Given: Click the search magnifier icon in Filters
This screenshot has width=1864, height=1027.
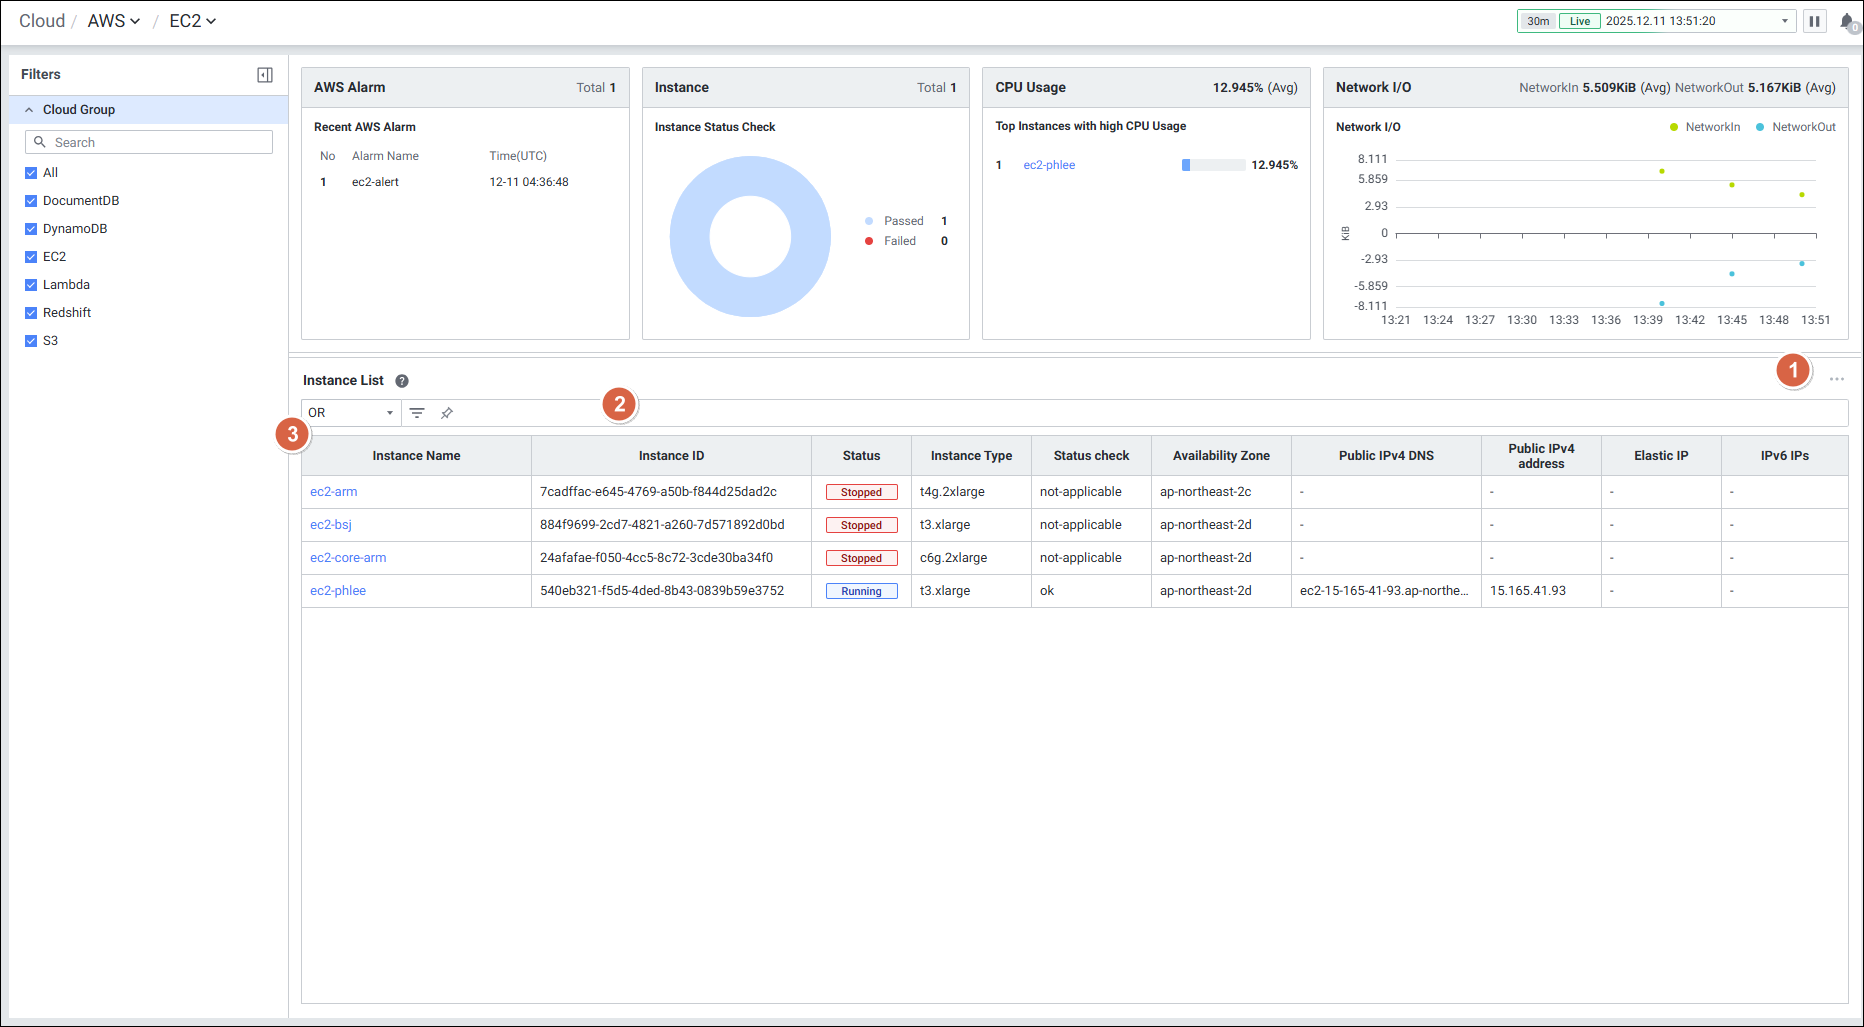Looking at the screenshot, I should click(40, 142).
